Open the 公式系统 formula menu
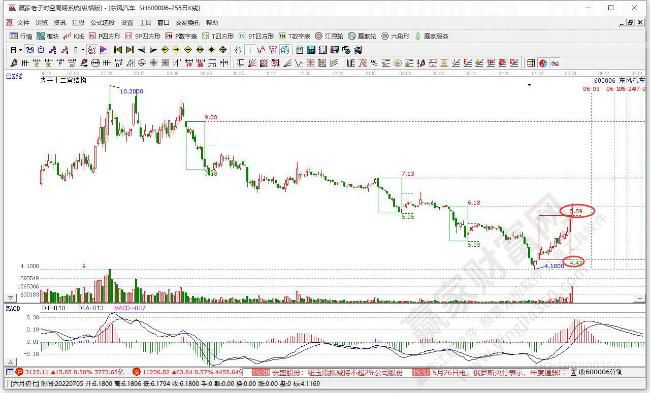Screen dimensions: 650x393 click(102, 22)
